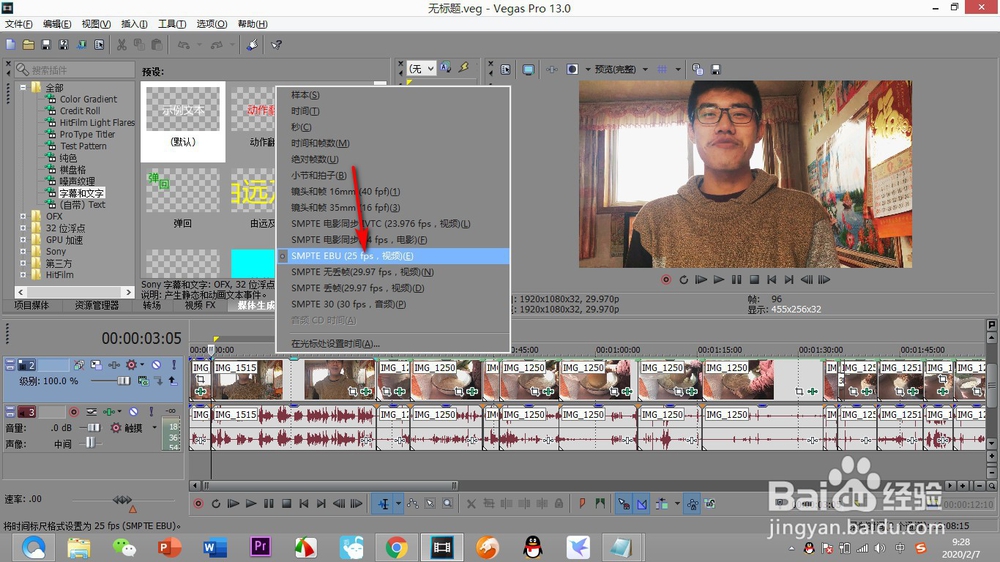Adjust the pan slider of audio track 3
1000x562 pixels.
click(89, 443)
